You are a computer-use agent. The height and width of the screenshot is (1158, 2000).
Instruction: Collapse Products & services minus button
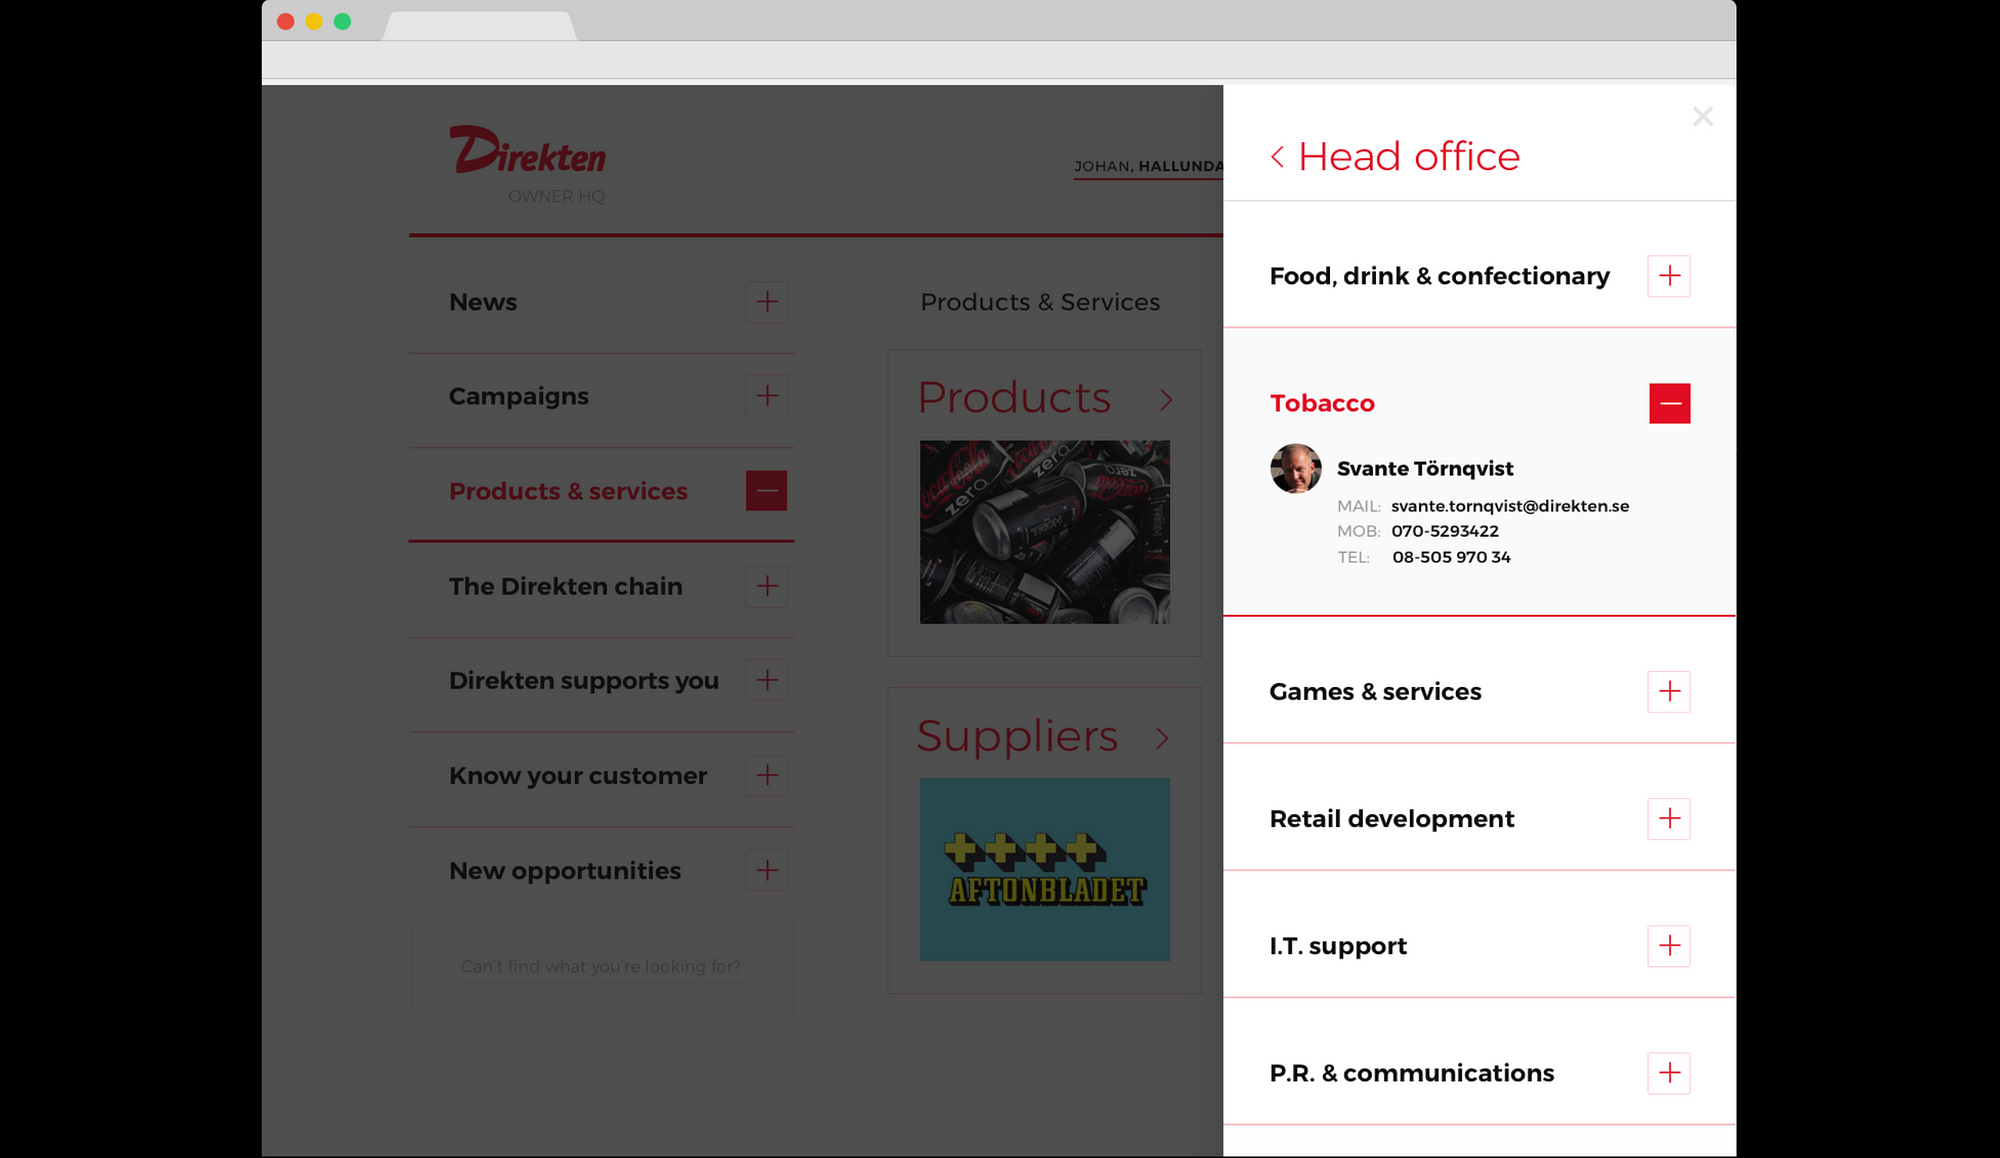click(766, 491)
